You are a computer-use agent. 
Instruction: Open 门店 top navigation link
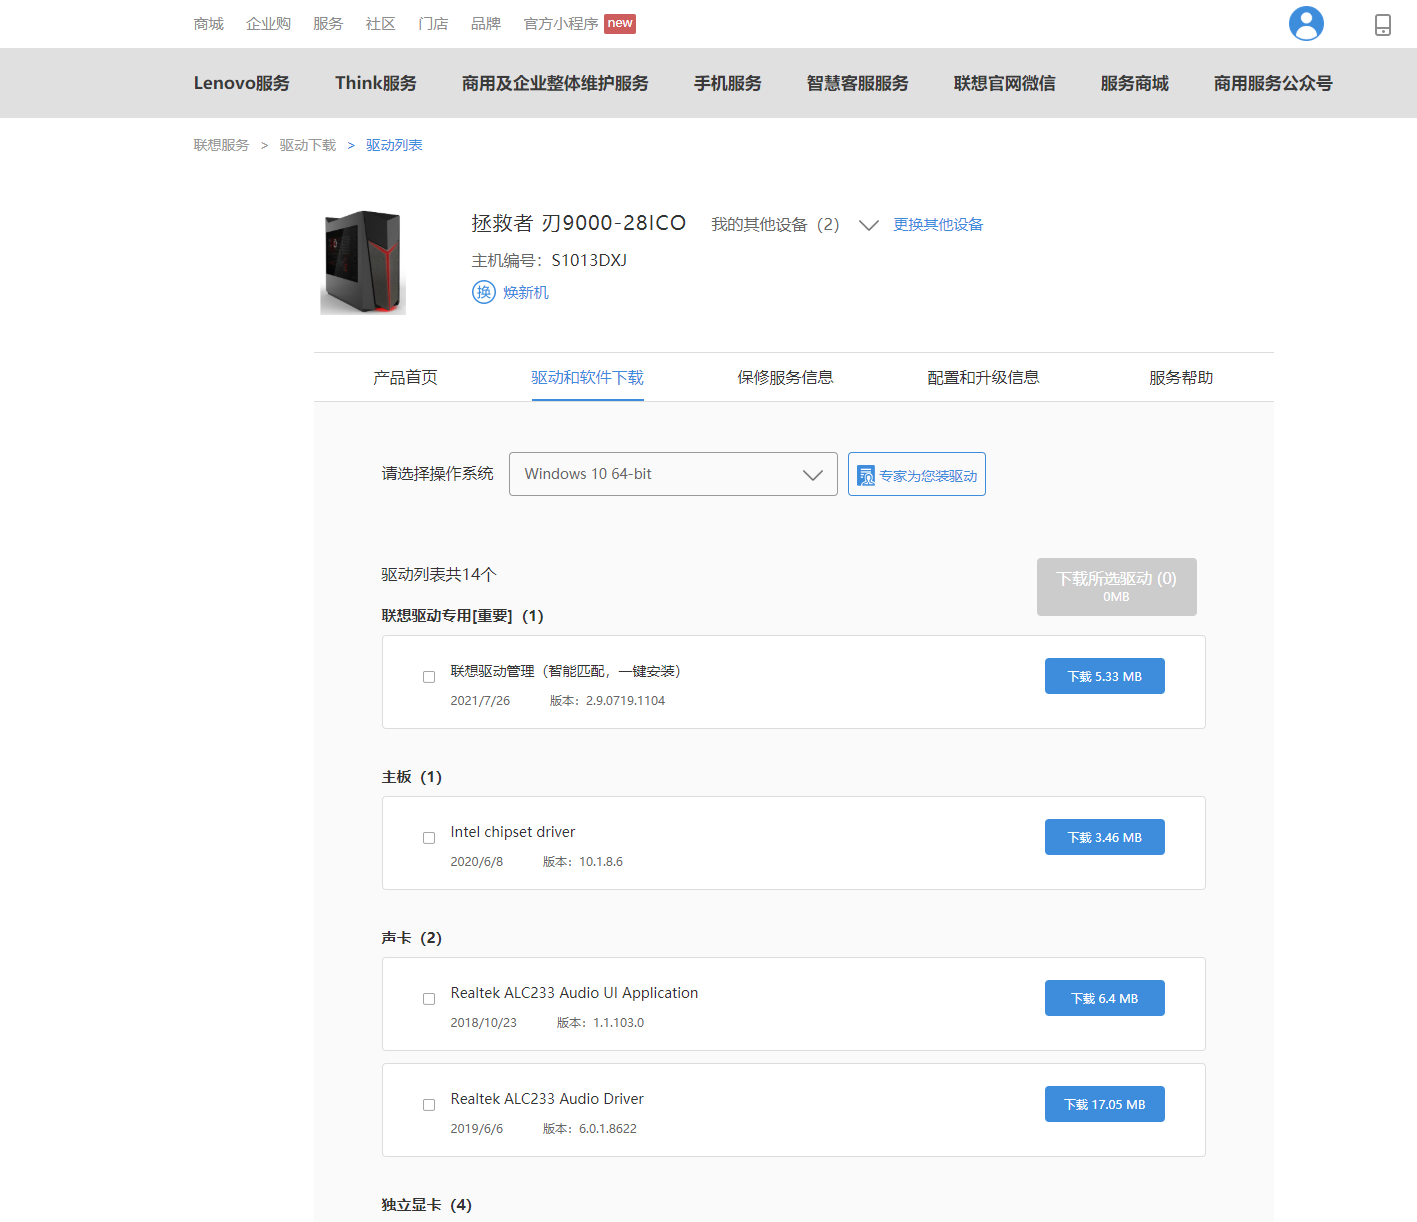(x=433, y=23)
